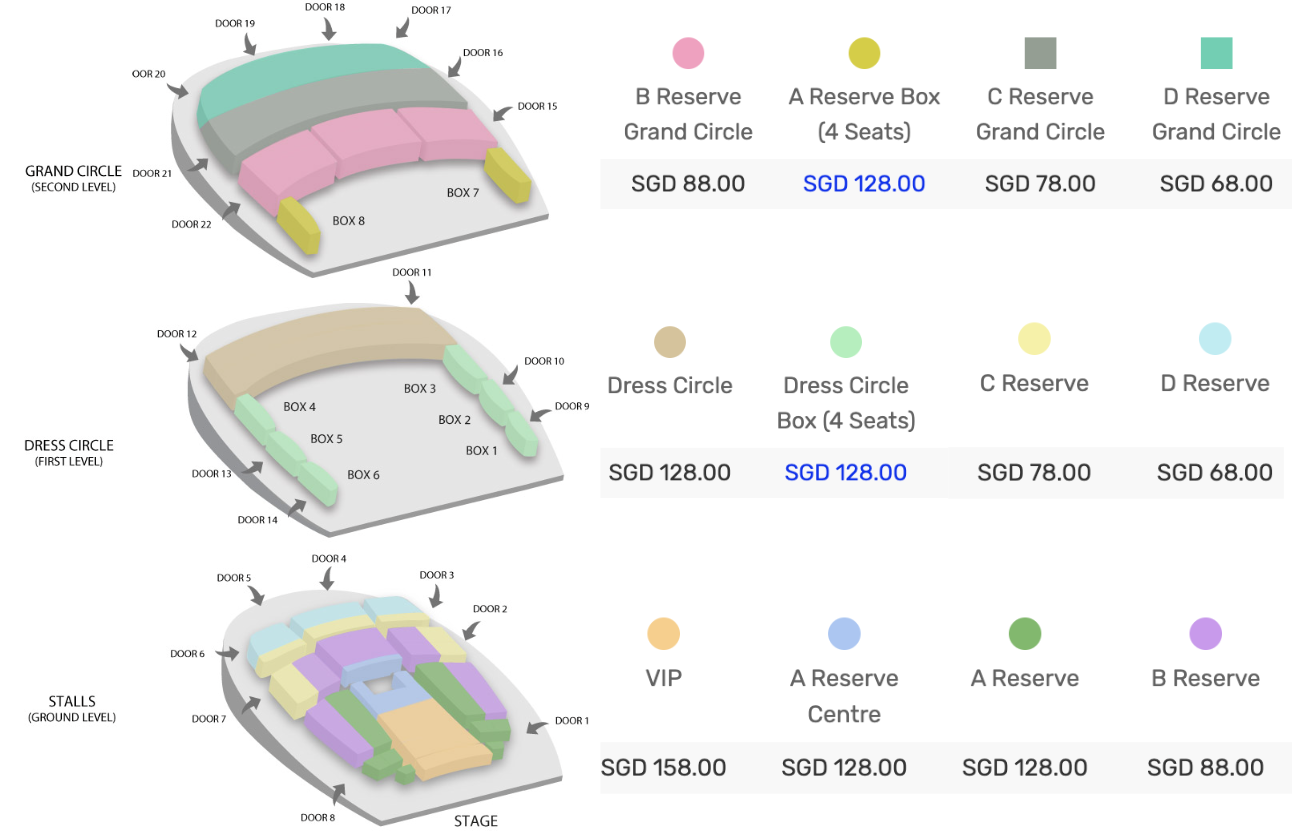The height and width of the screenshot is (838, 1292).
Task: Click the tan Dress Circle legend dot
Action: tap(669, 341)
